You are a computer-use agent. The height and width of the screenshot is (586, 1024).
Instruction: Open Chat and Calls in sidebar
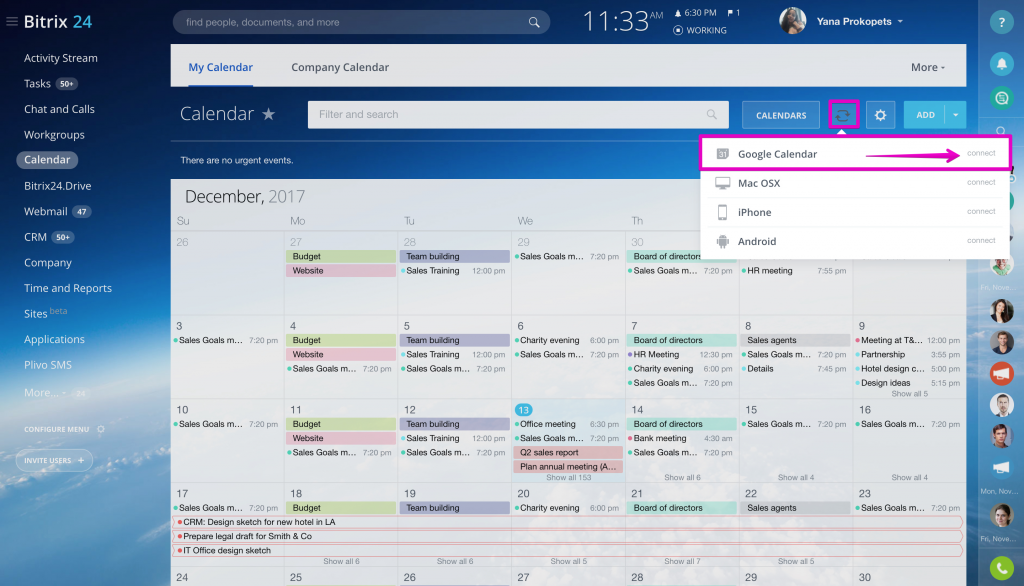pos(59,109)
